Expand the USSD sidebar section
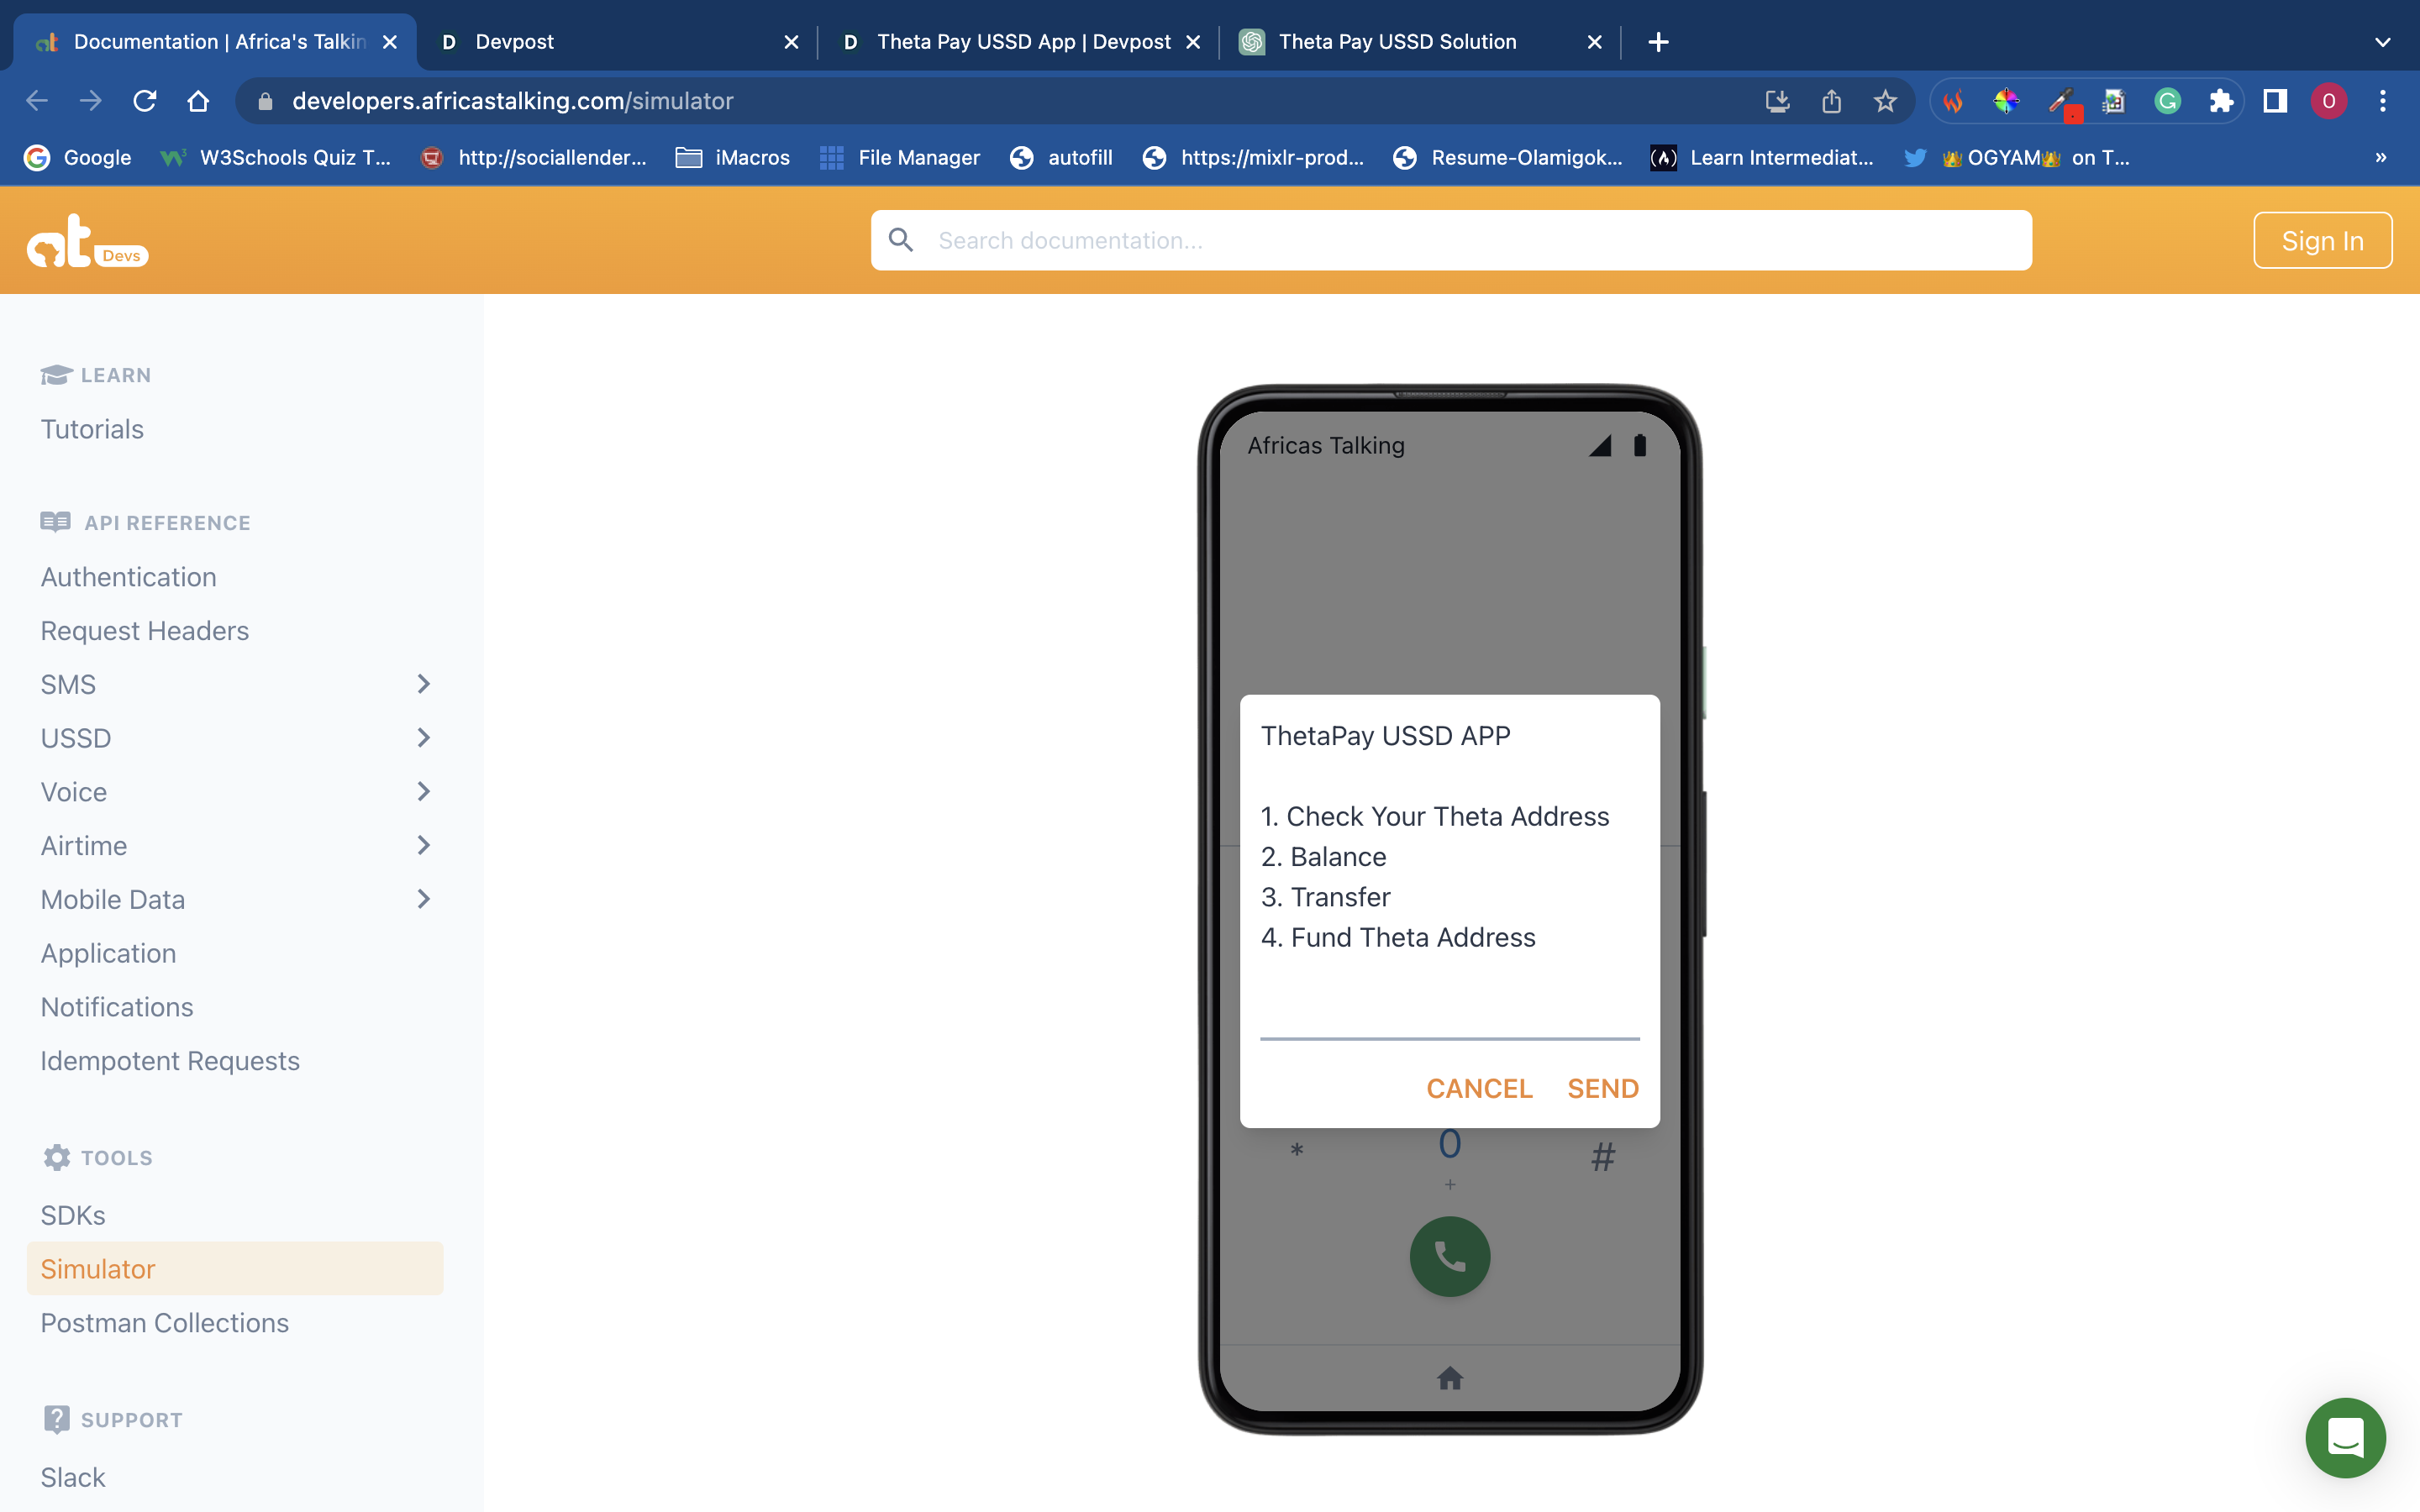2420x1512 pixels. click(423, 738)
